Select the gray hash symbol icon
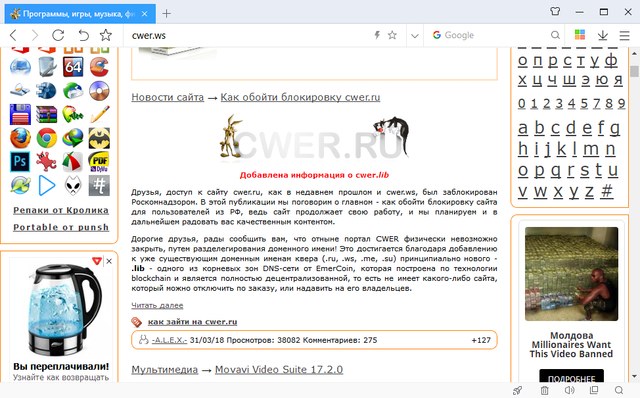This screenshot has height=398, width=640. pyautogui.click(x=99, y=186)
